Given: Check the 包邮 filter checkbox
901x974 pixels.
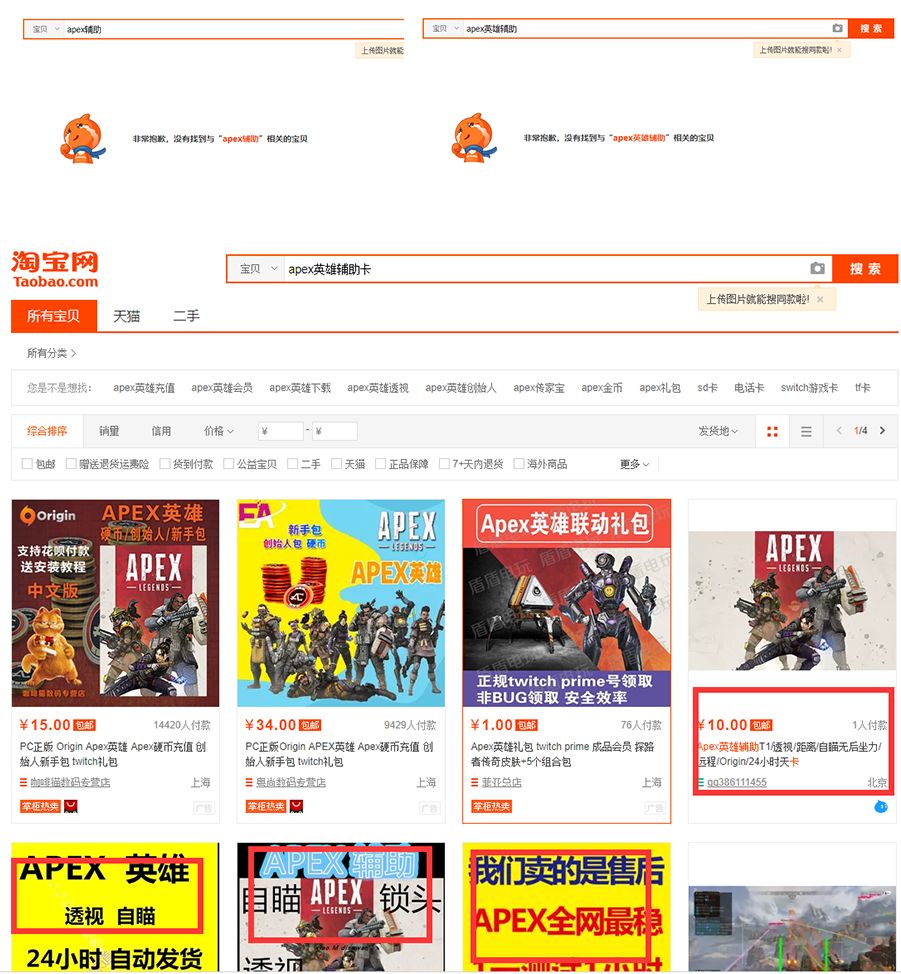Looking at the screenshot, I should coord(27,463).
